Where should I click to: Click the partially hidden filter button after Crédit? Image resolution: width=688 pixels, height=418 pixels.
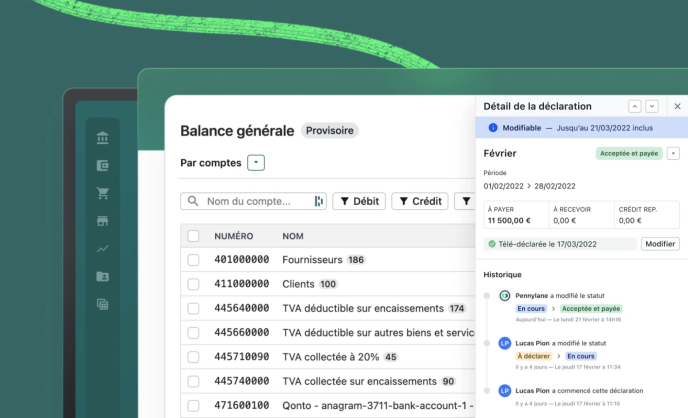click(465, 201)
